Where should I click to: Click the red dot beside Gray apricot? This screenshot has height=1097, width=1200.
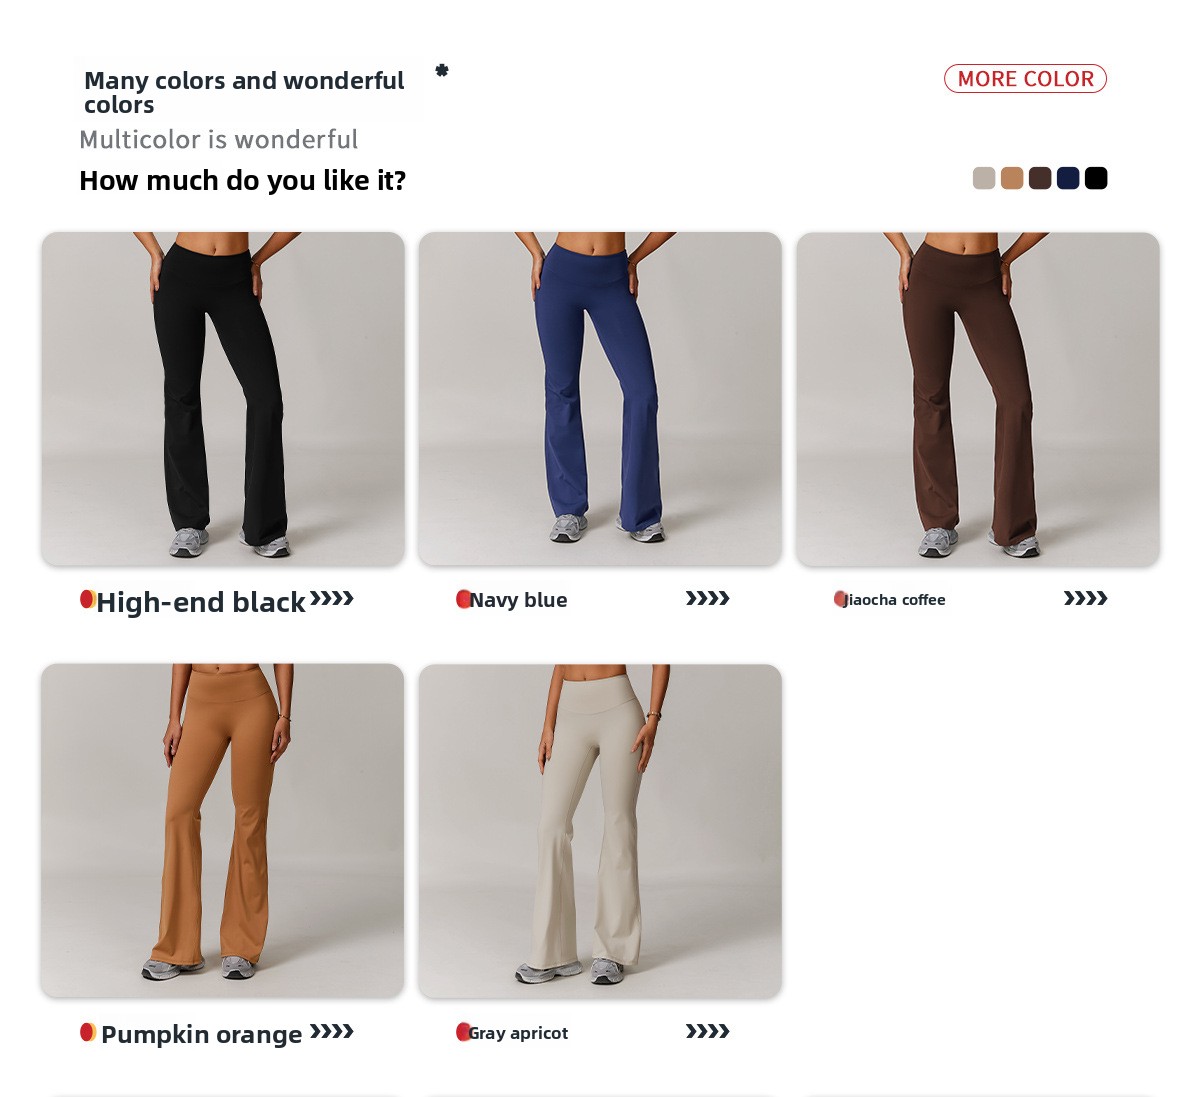coord(464,1032)
